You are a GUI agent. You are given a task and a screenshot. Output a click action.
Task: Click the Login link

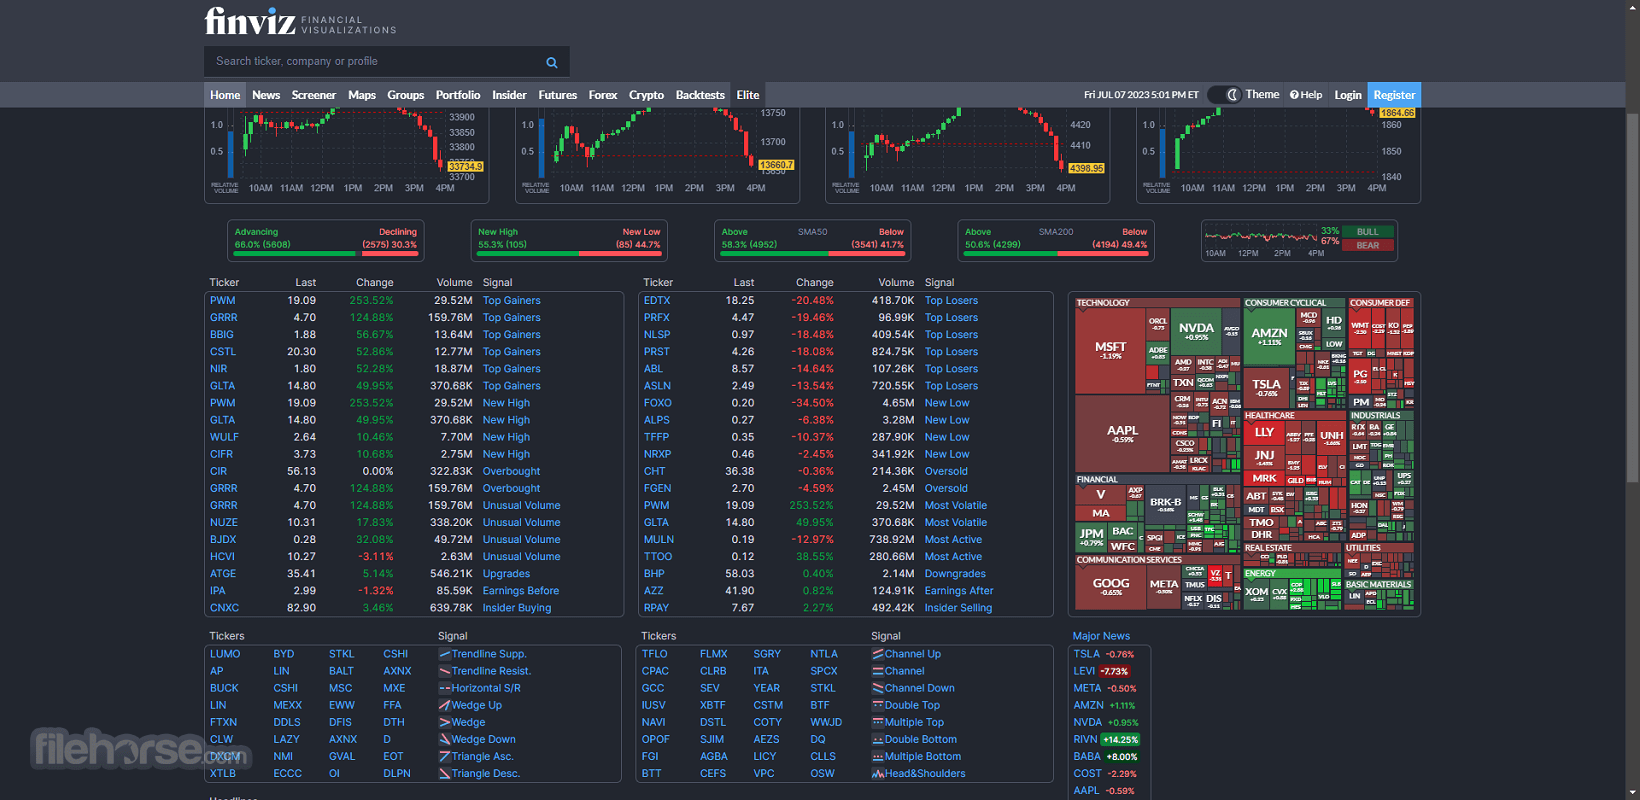tap(1348, 95)
